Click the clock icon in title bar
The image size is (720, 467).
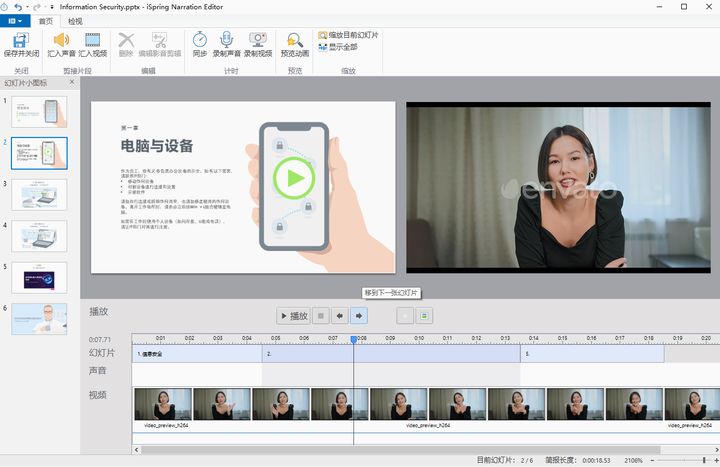coord(4,7)
